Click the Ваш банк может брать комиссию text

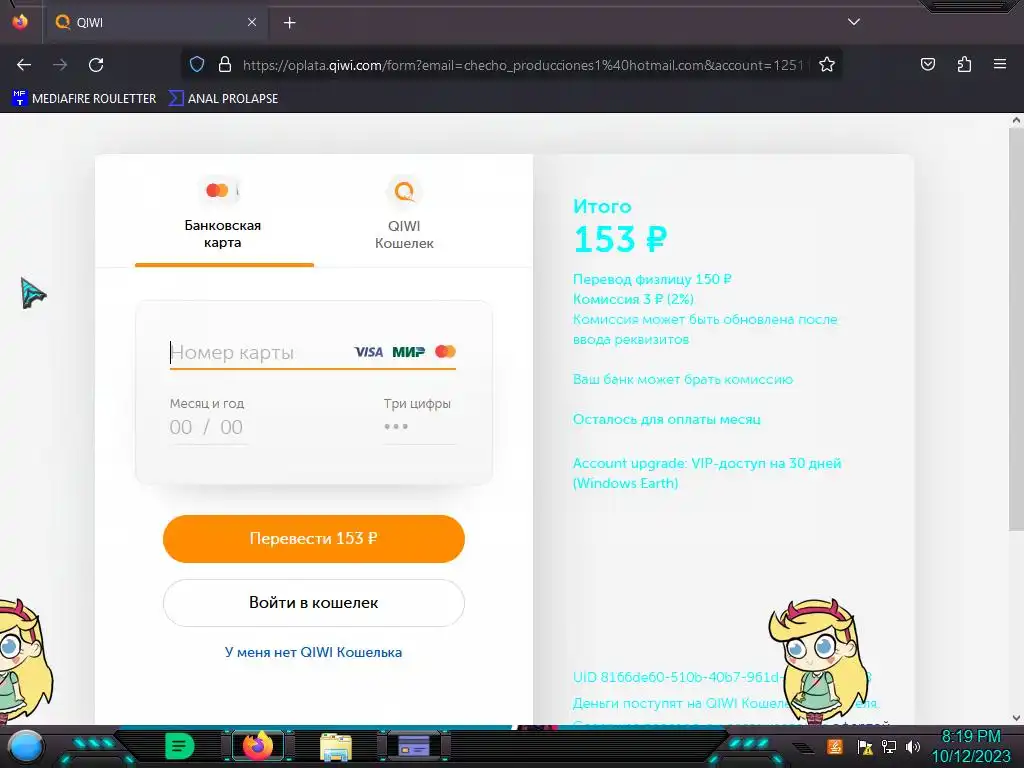(682, 379)
